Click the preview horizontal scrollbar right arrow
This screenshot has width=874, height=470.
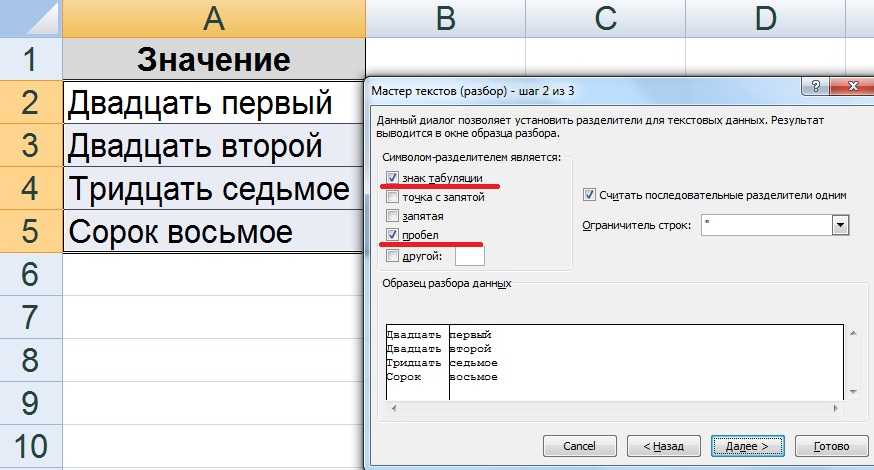pos(835,408)
